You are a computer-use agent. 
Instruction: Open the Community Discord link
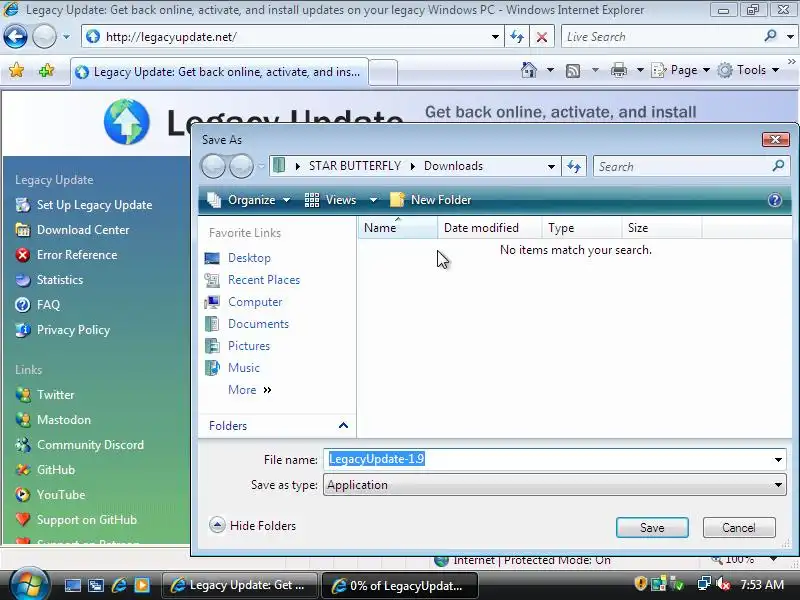click(90, 444)
